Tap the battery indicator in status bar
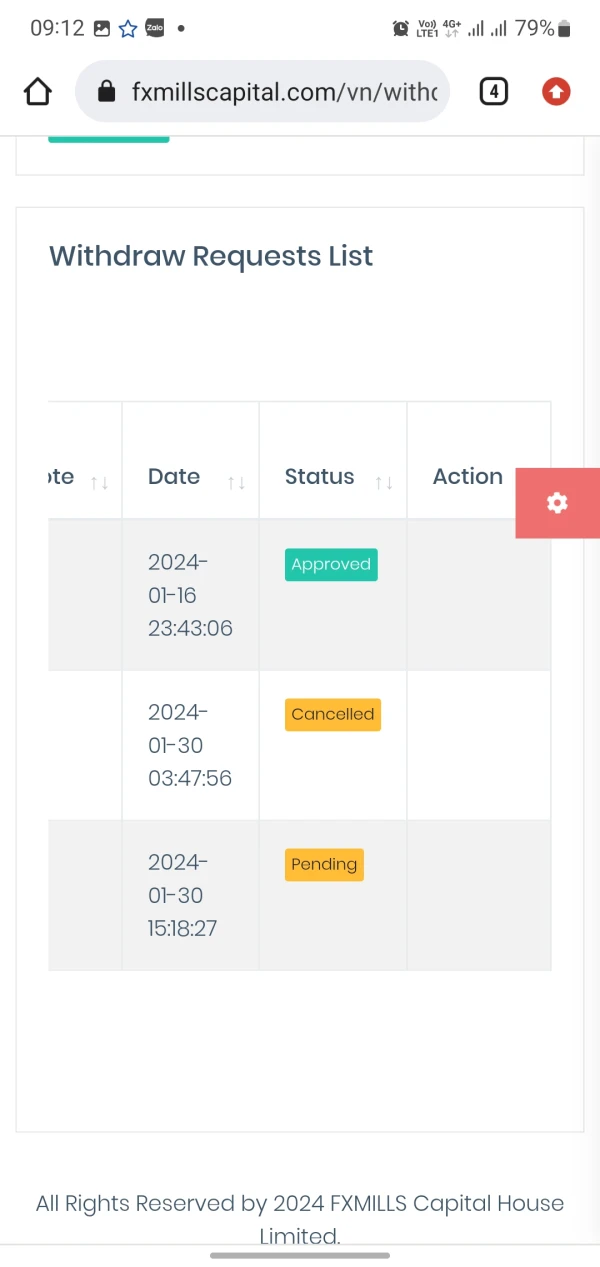 (565, 29)
